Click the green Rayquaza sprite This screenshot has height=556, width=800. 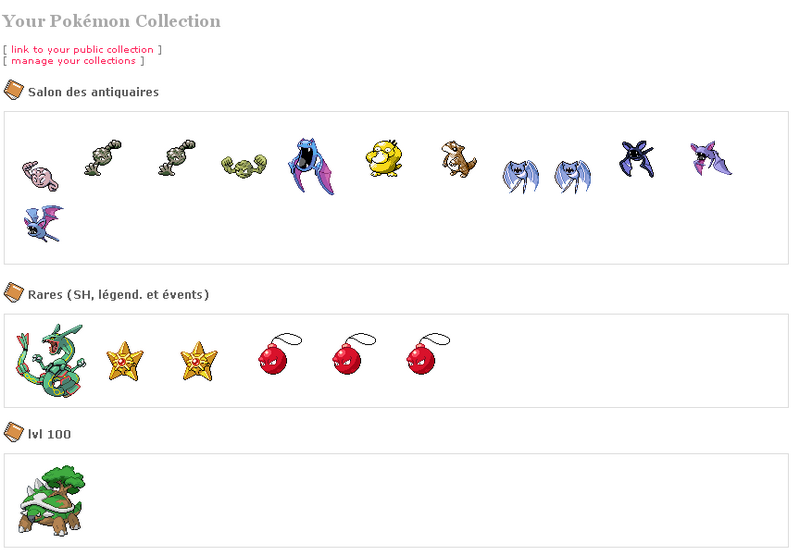coord(48,362)
